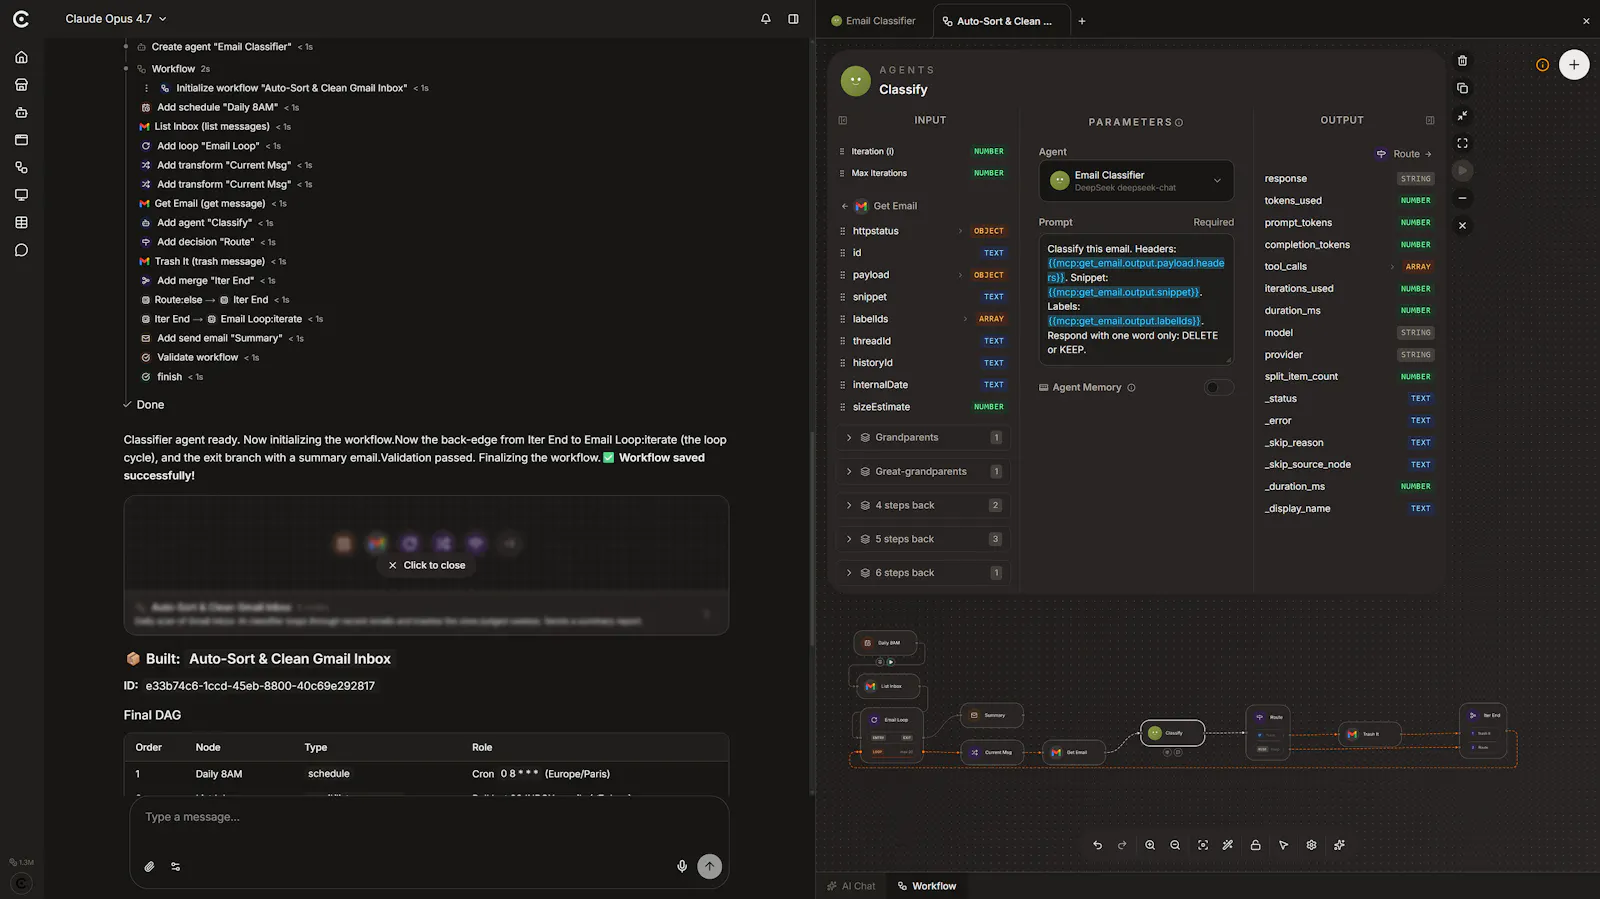
Task: Toggle the side panel layout icon
Action: pyautogui.click(x=793, y=19)
